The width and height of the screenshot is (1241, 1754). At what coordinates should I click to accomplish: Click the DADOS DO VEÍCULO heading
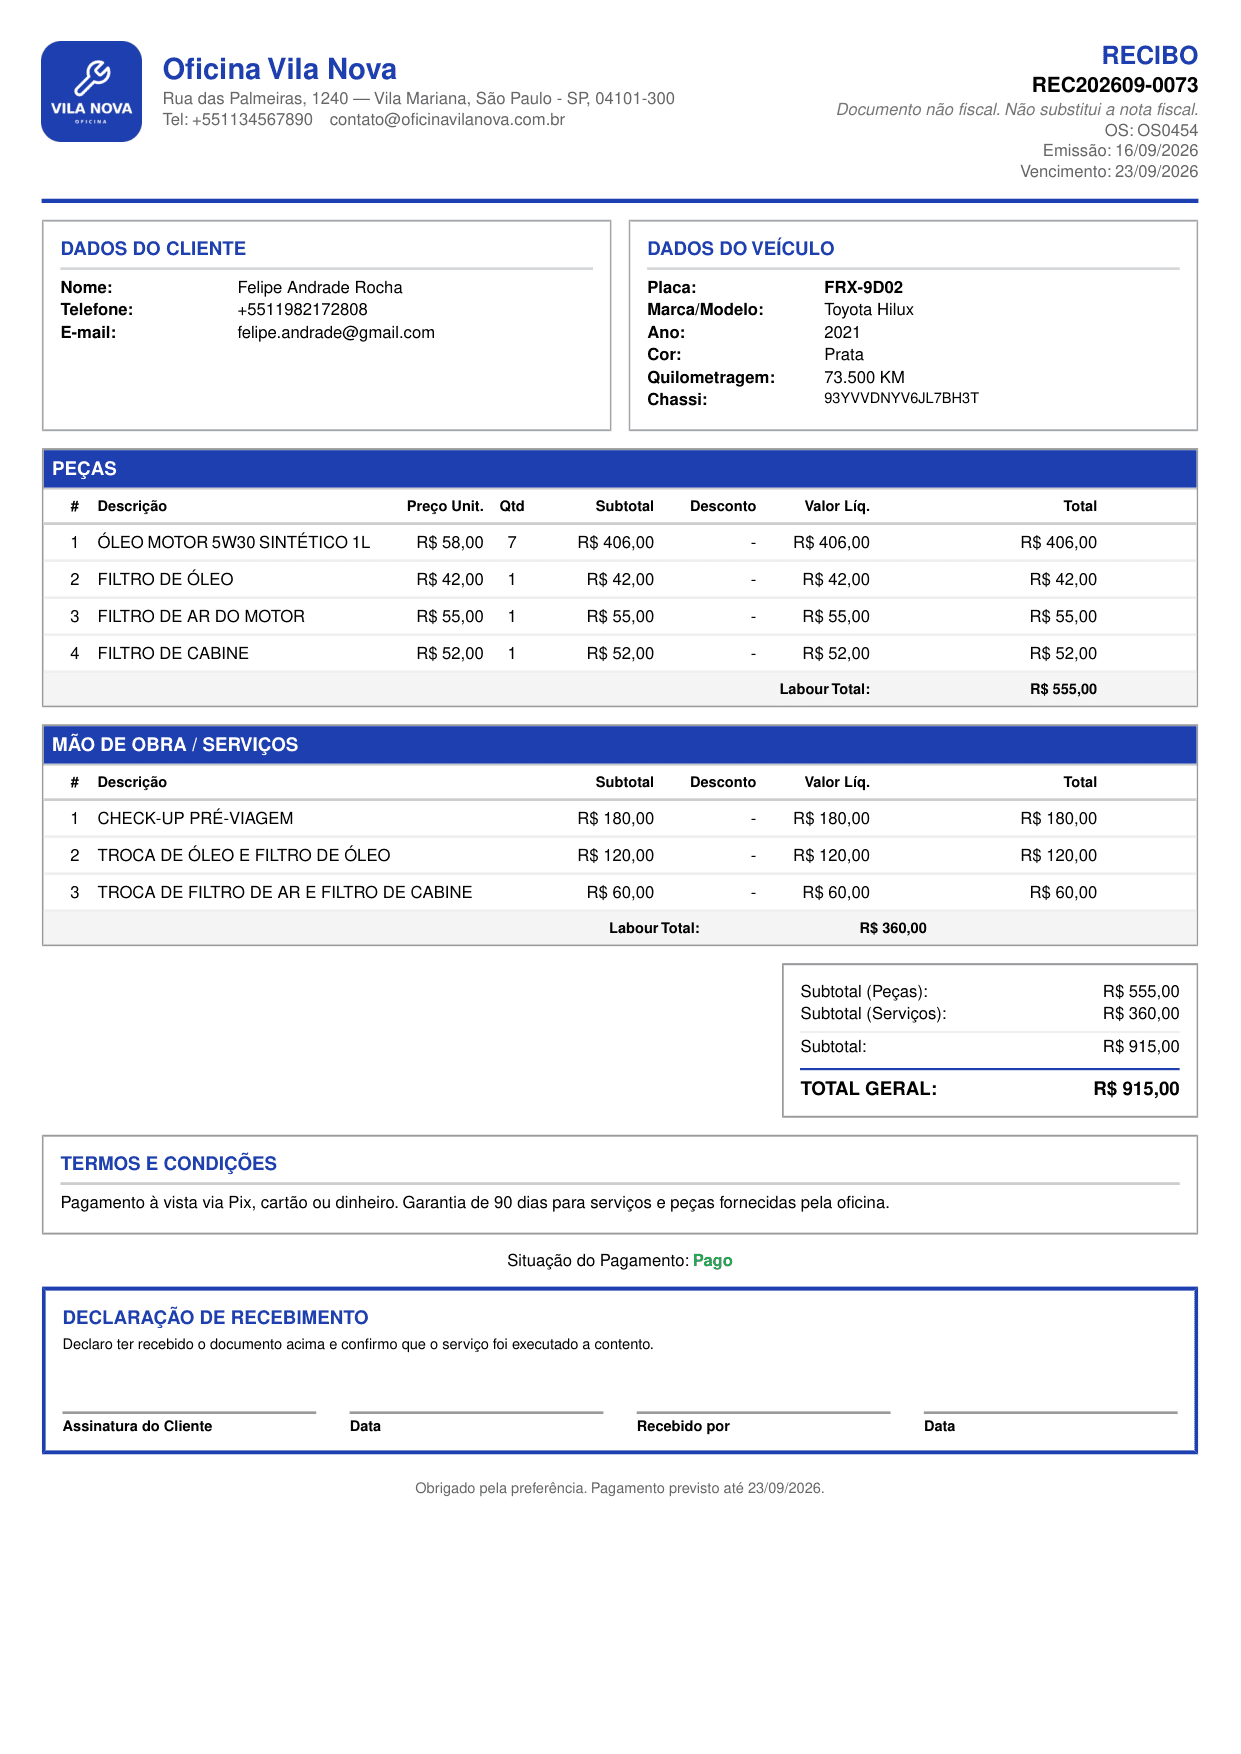740,249
